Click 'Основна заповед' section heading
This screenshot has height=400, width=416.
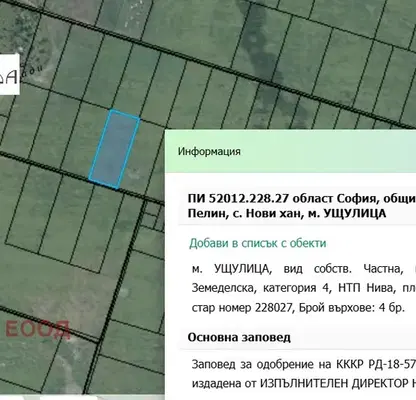tap(239, 337)
